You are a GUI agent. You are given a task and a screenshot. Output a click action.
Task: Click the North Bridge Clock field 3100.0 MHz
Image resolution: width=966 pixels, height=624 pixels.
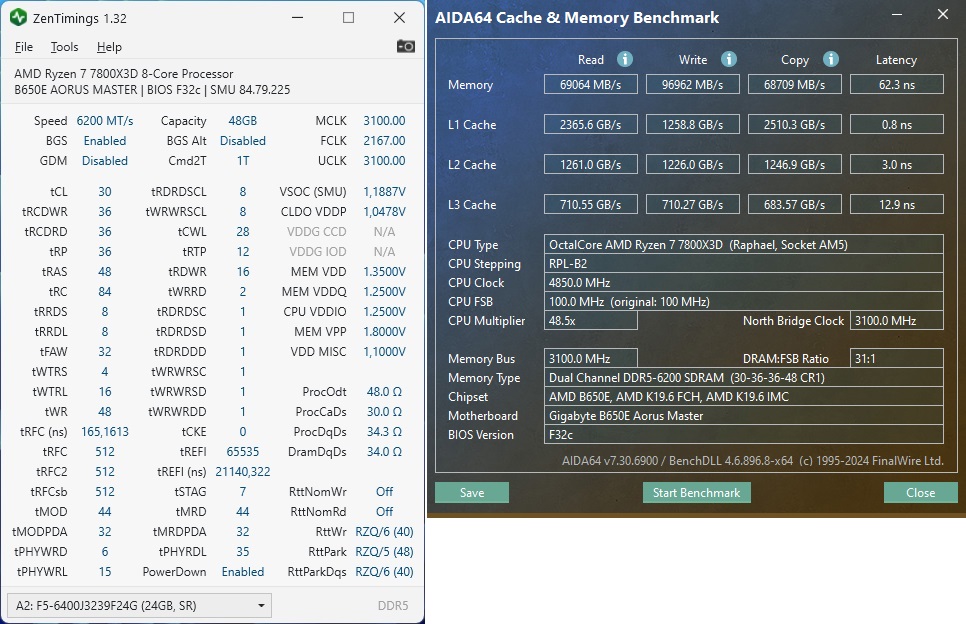point(896,321)
